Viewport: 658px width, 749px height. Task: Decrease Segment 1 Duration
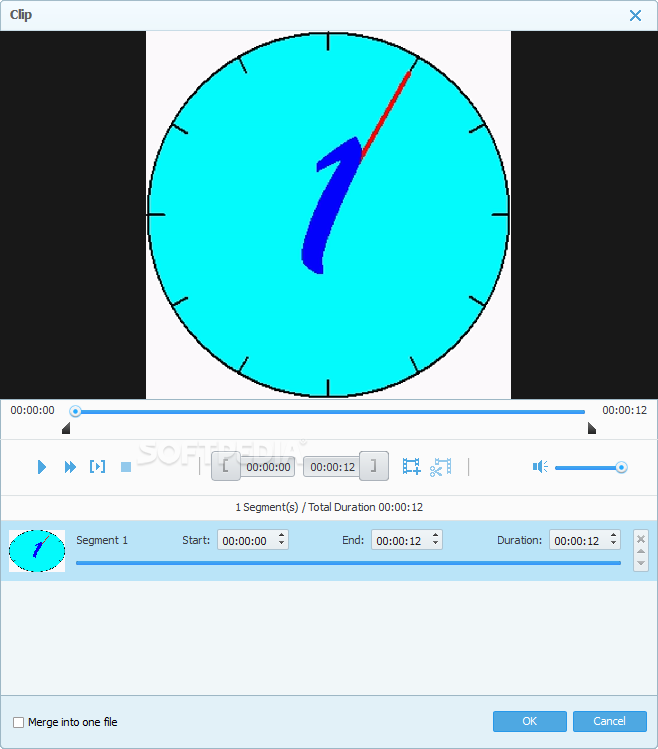[x=614, y=544]
